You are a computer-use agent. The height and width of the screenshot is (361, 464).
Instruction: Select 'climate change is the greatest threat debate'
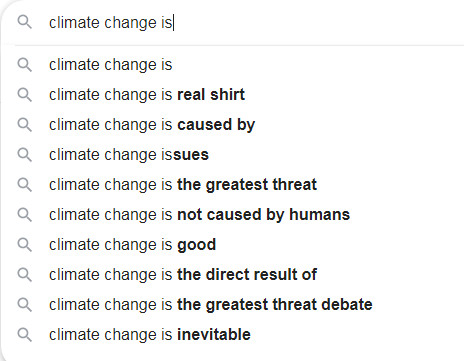tap(233, 305)
